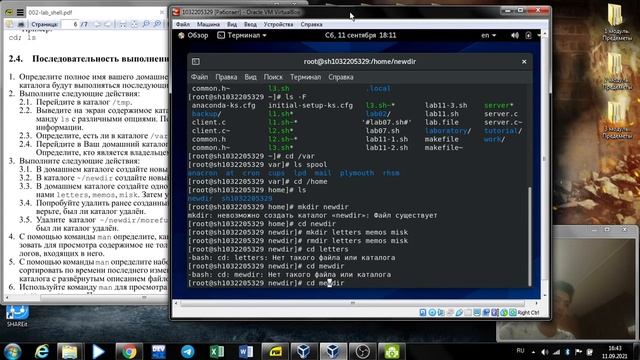Open the media player taskbar icon
This screenshot has height=360, width=640.
(98, 351)
